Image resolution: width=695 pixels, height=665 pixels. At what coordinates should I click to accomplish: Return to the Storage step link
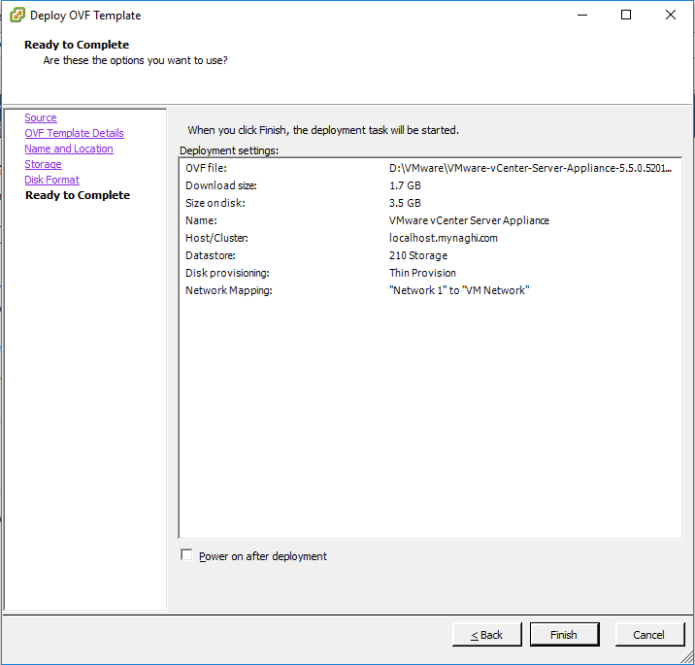[43, 164]
